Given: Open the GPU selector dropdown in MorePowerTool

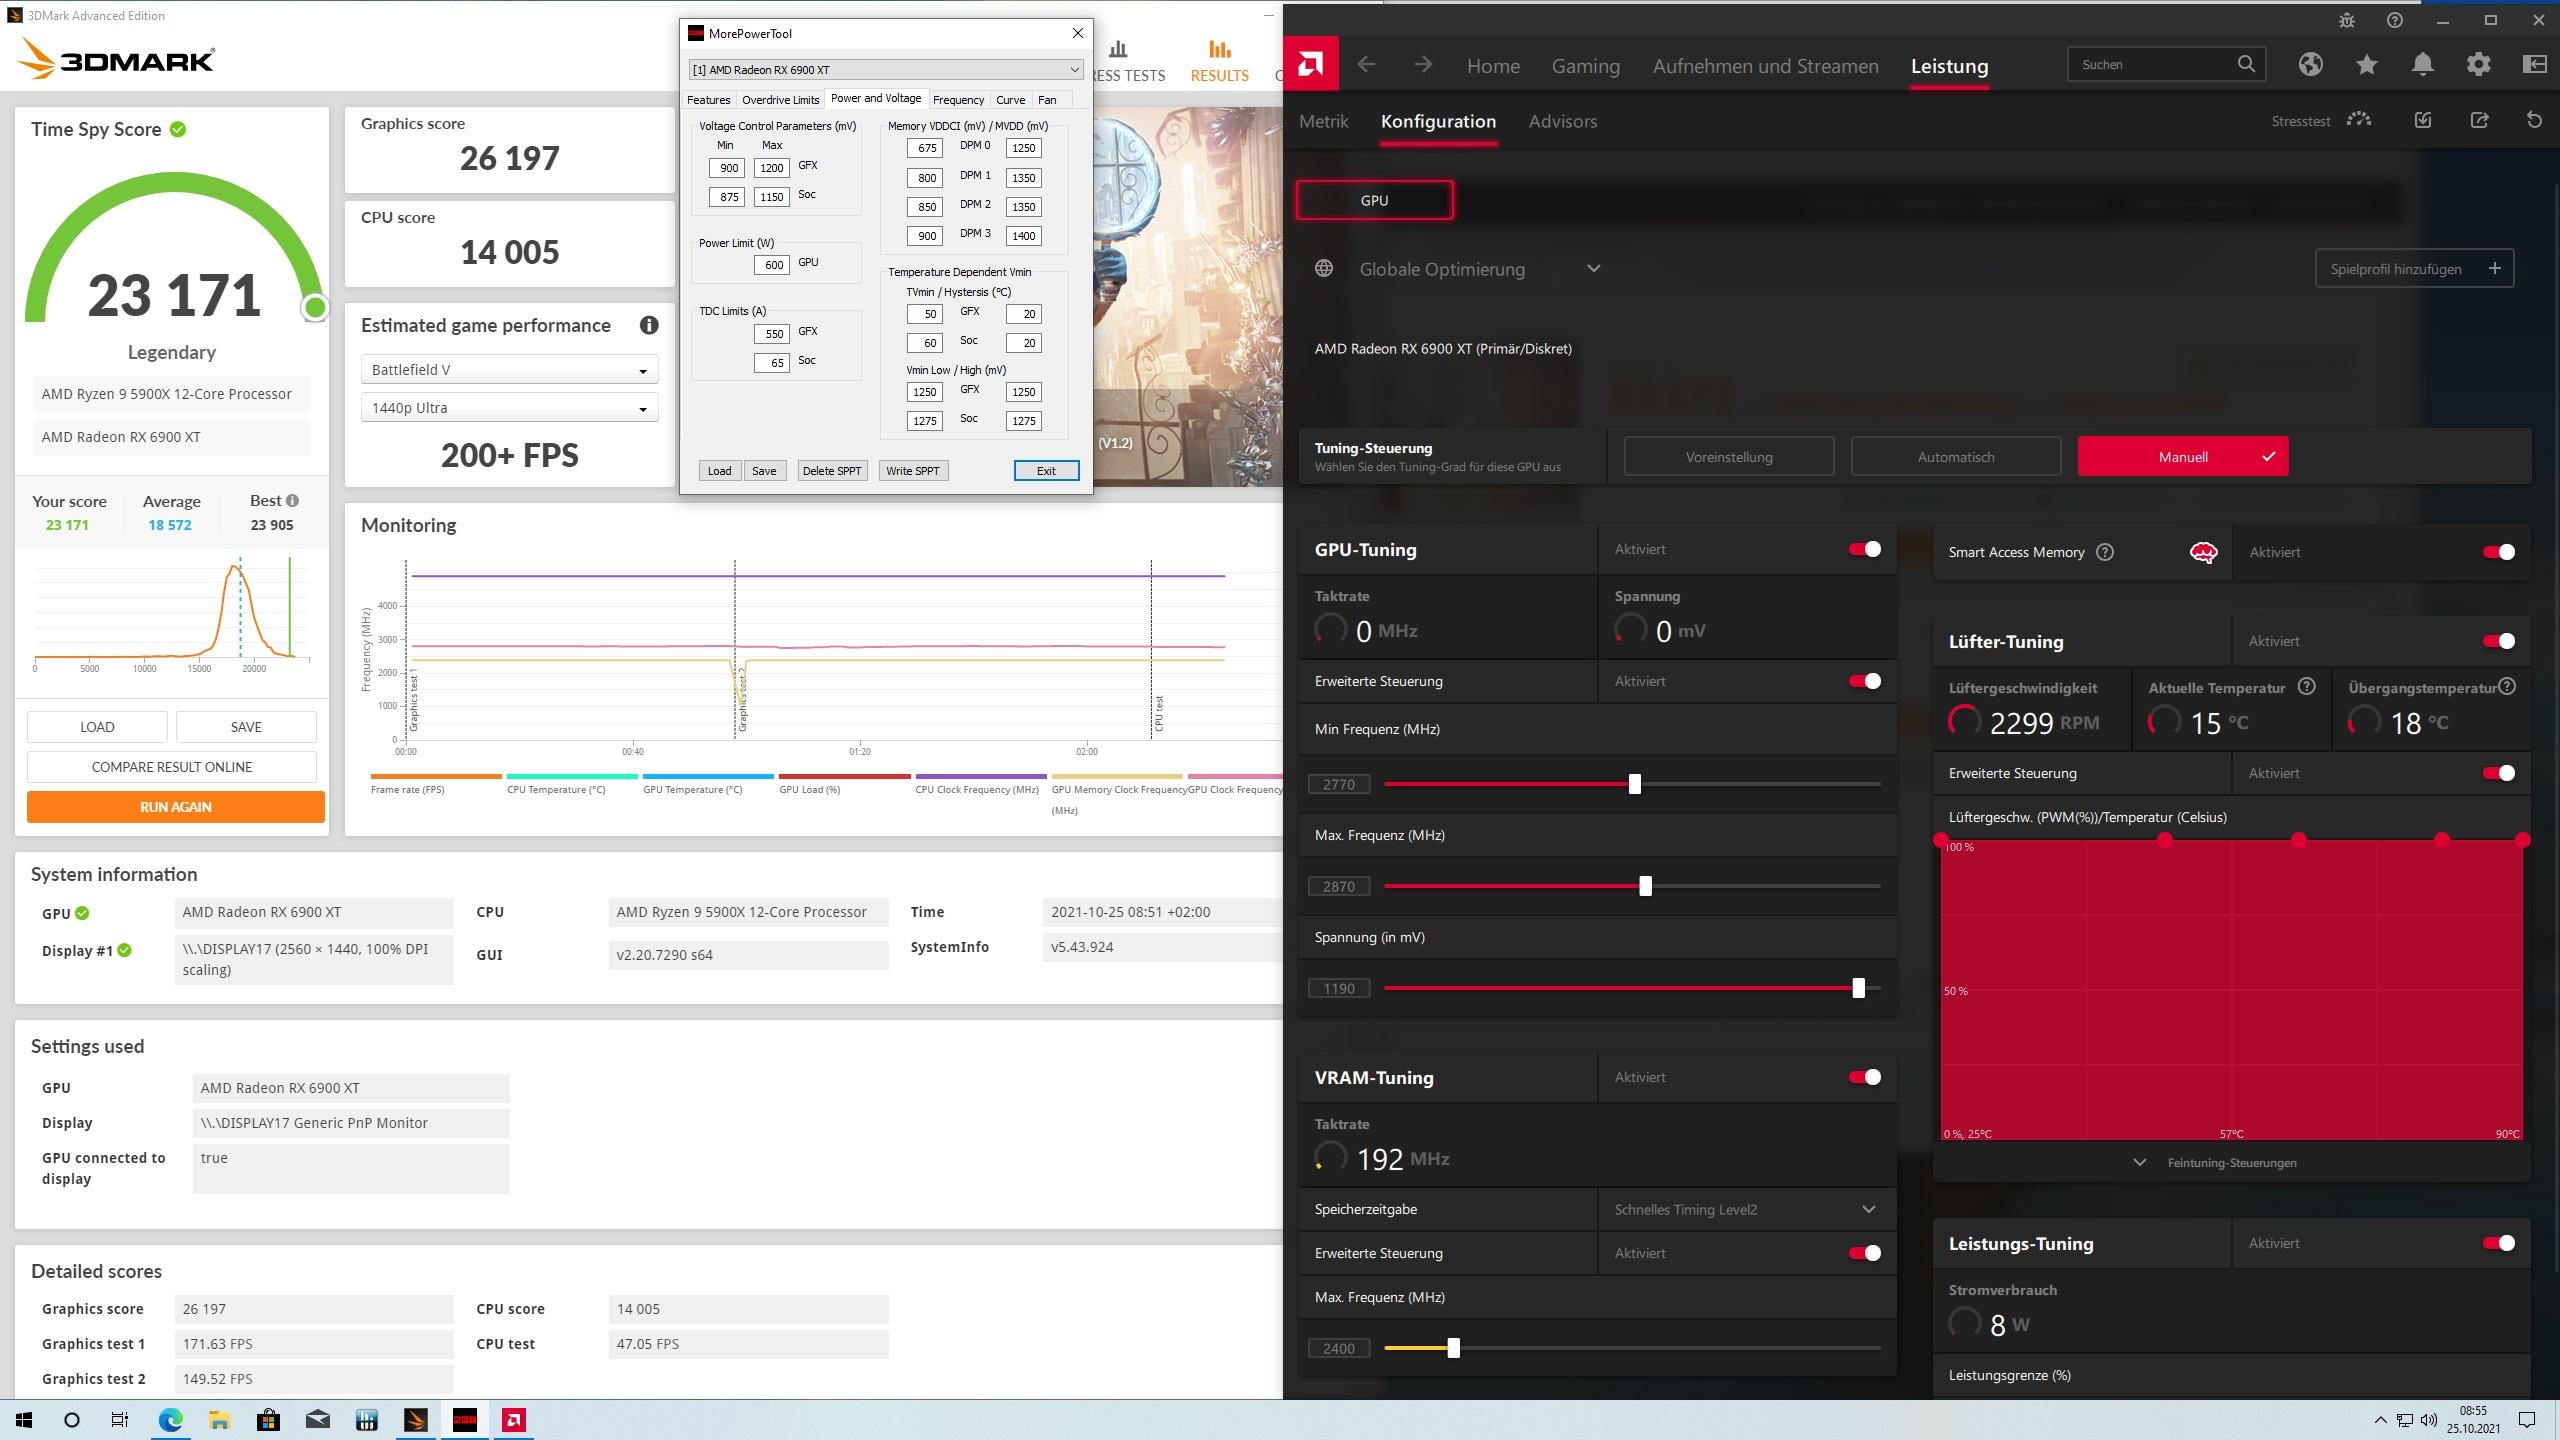Looking at the screenshot, I should pyautogui.click(x=885, y=69).
